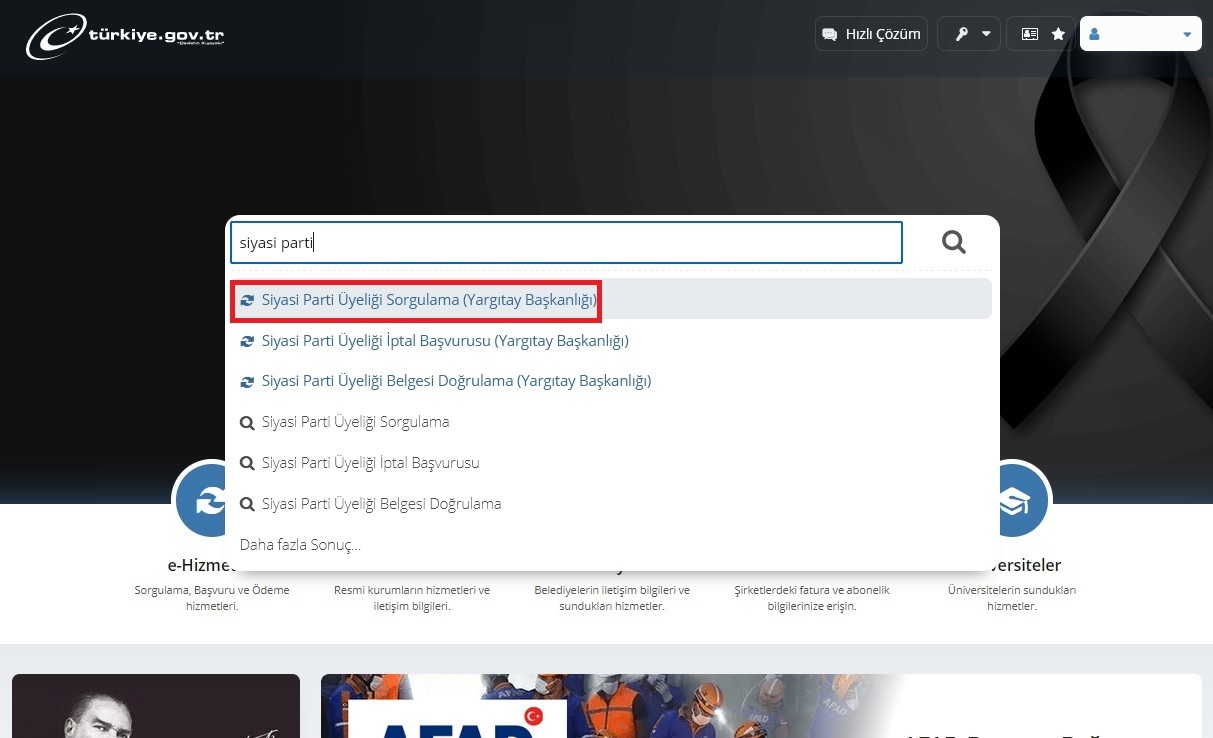
Task: Open favorites star icon
Action: point(1058,34)
